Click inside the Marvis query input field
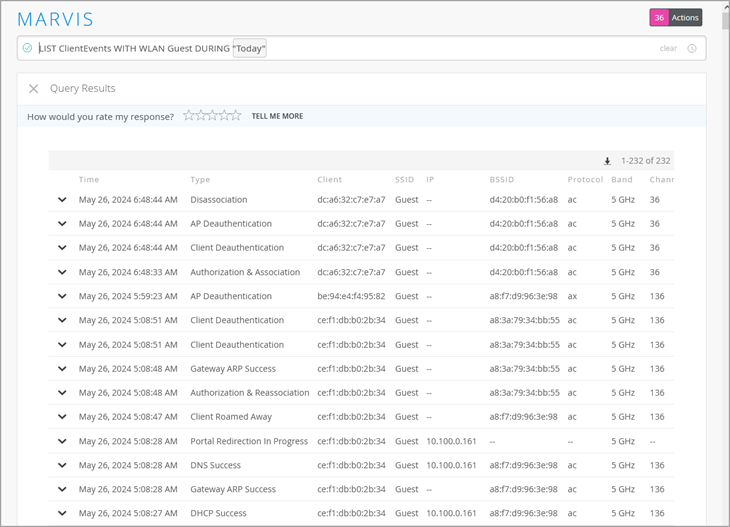The image size is (730, 527). click(450, 48)
